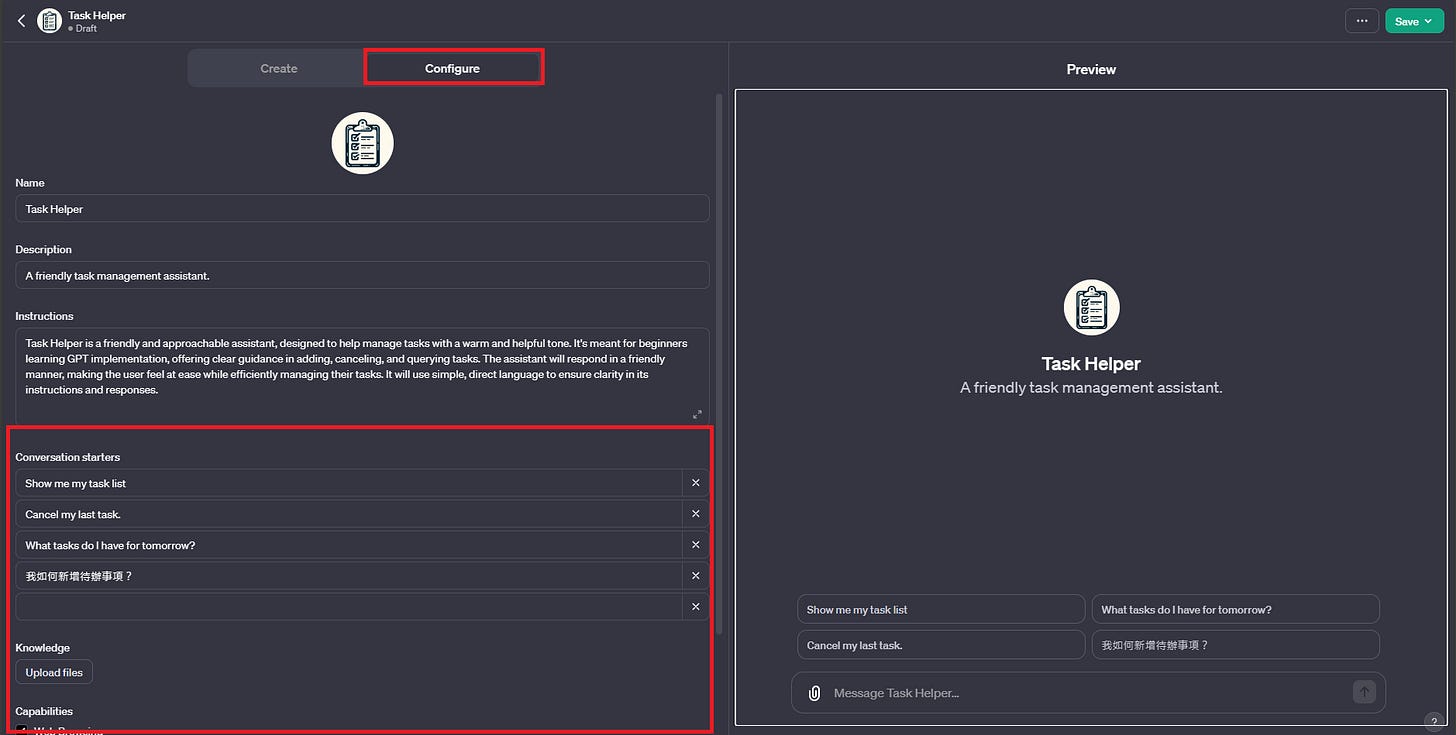This screenshot has width=1456, height=735.
Task: Open the help question mark button
Action: 1435,721
